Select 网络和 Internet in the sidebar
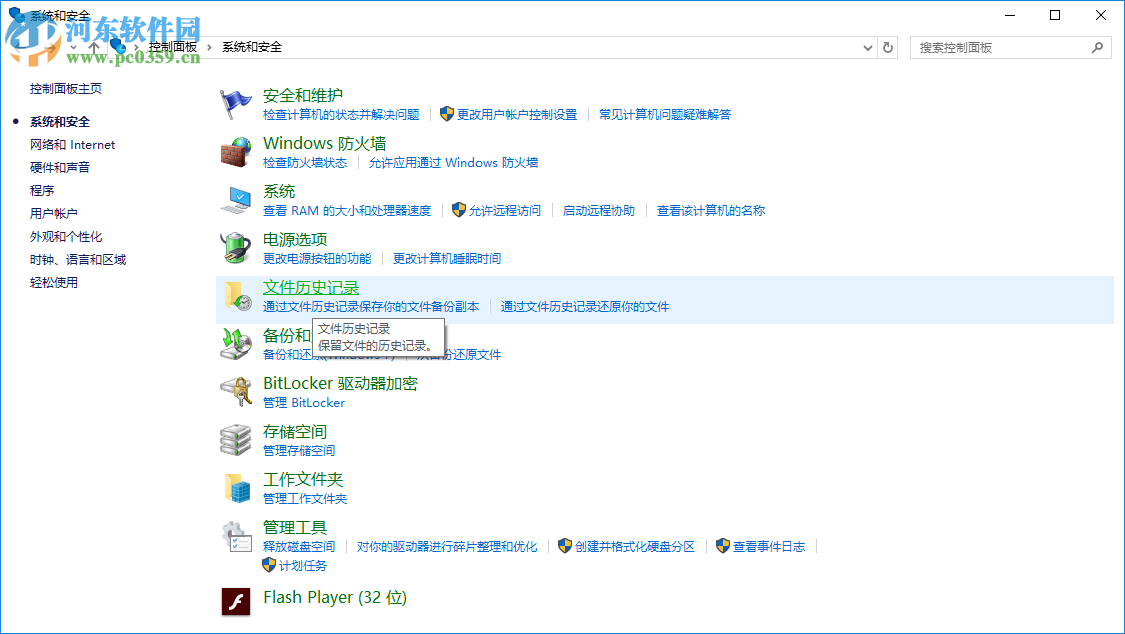The width and height of the screenshot is (1125, 634). tap(72, 144)
